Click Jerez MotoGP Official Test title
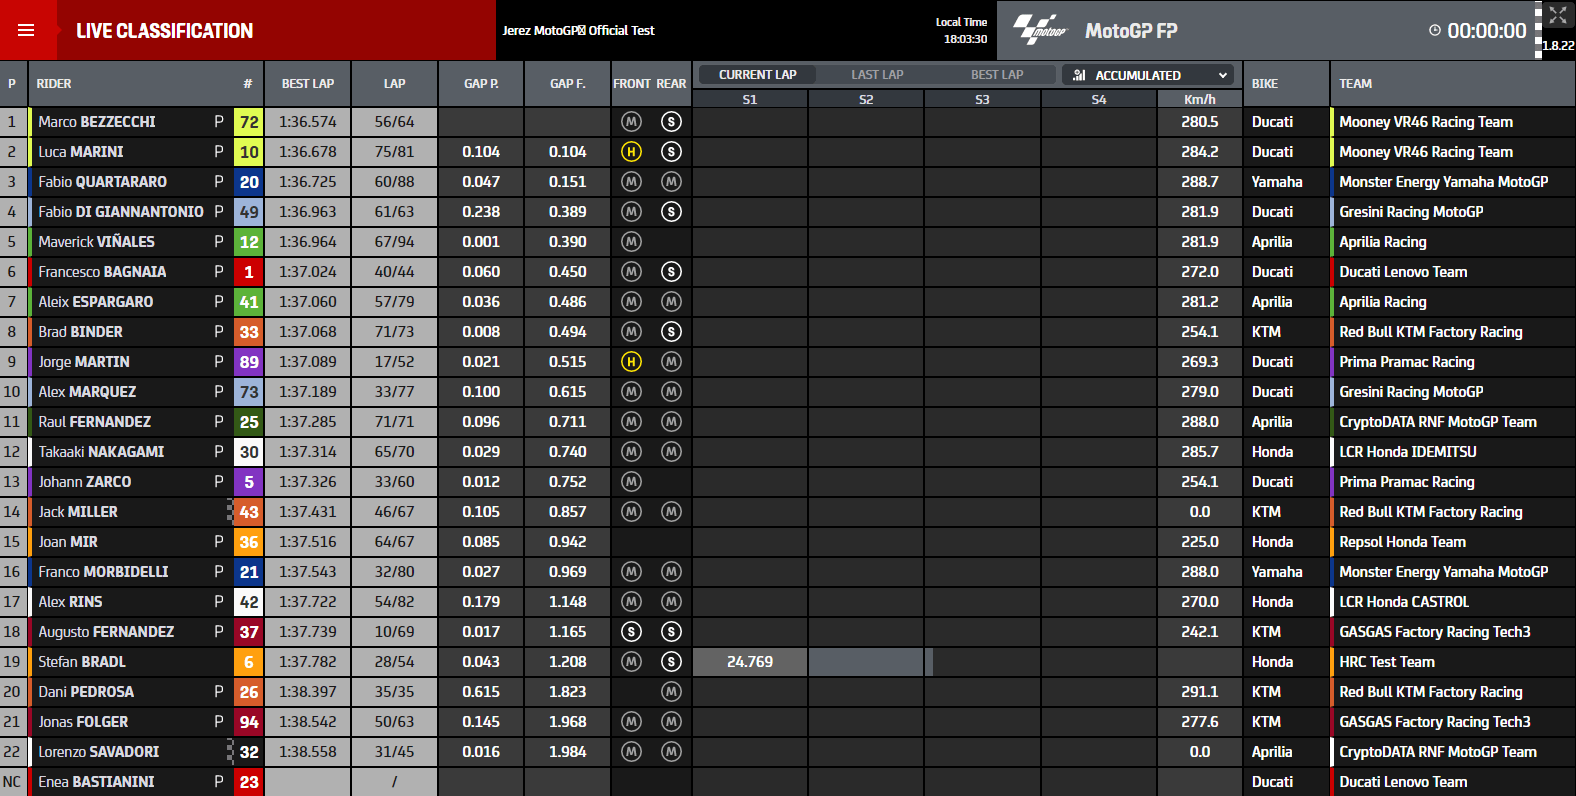 (578, 31)
